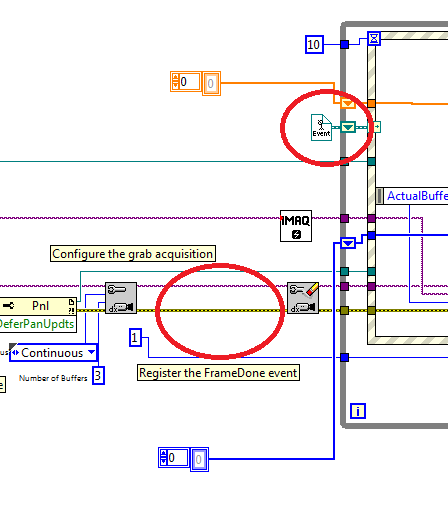The image size is (448, 511).
Task: Select the loop iteration terminal i
Action: pos(358,411)
